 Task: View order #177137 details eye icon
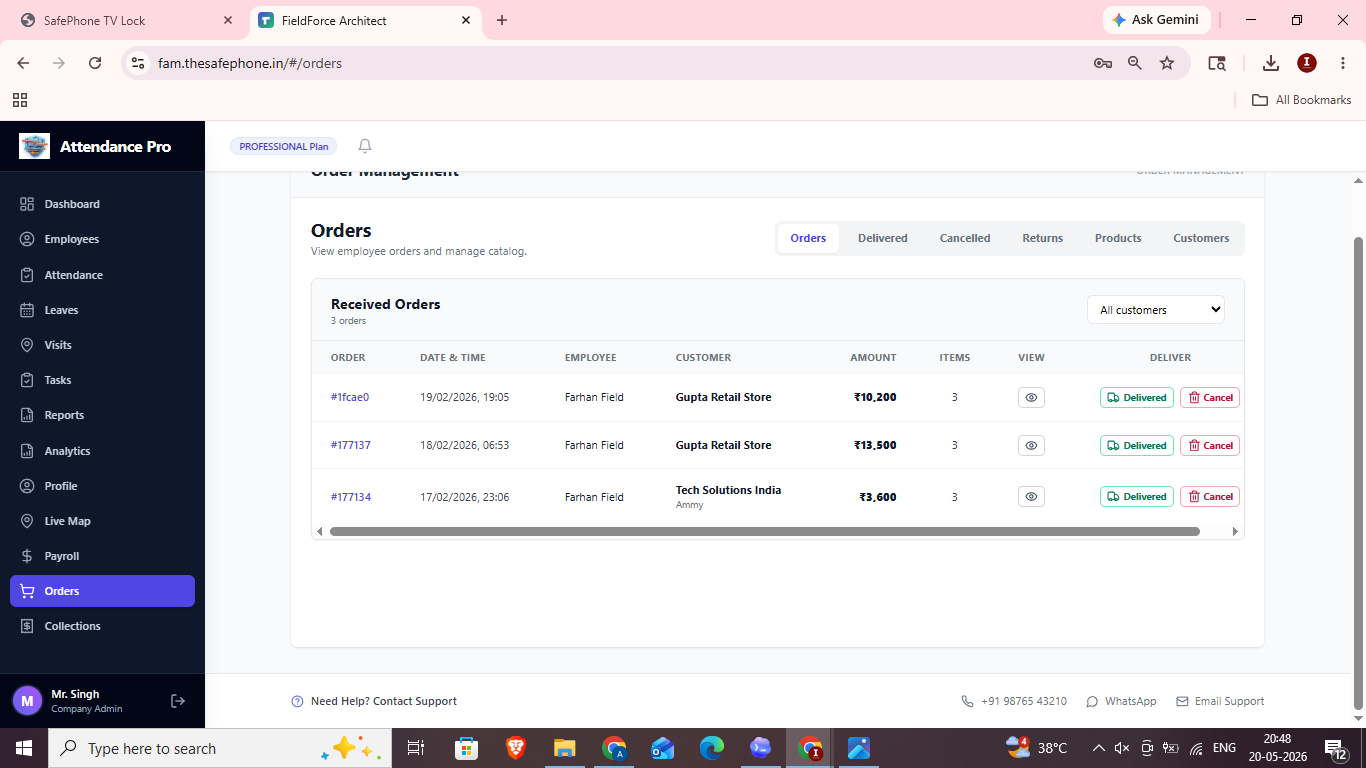(x=1031, y=445)
